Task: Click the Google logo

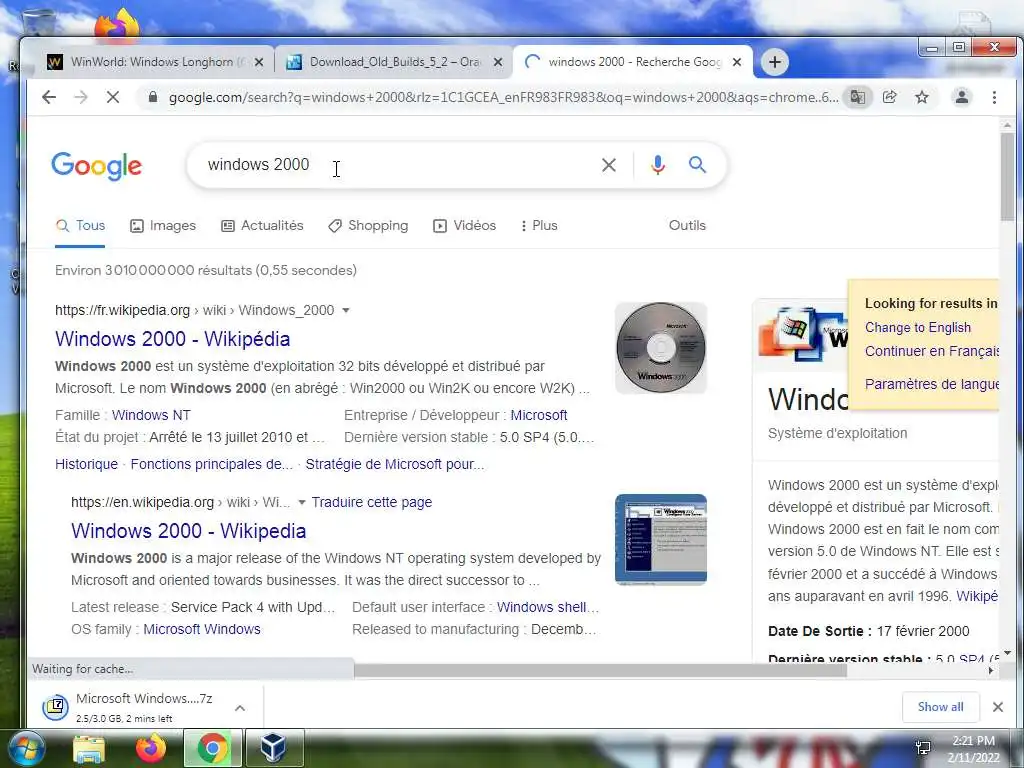Action: coord(97,166)
